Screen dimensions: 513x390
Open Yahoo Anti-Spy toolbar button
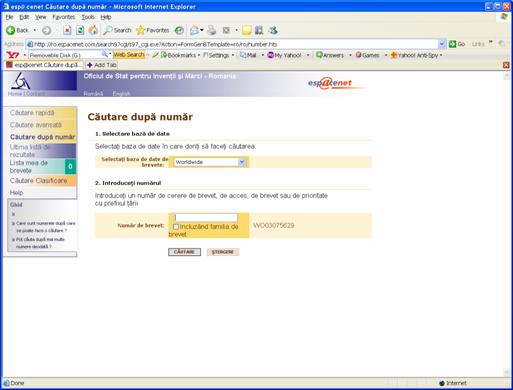click(415, 55)
